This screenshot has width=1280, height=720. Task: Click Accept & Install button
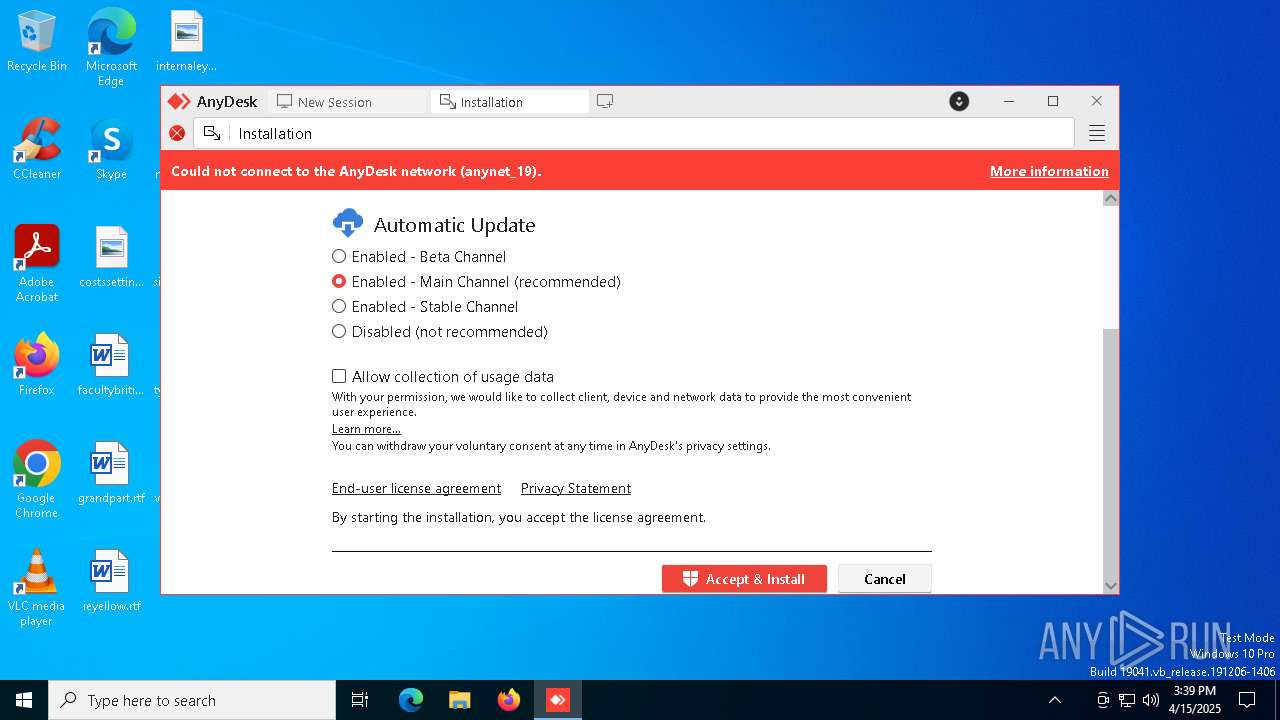744,579
